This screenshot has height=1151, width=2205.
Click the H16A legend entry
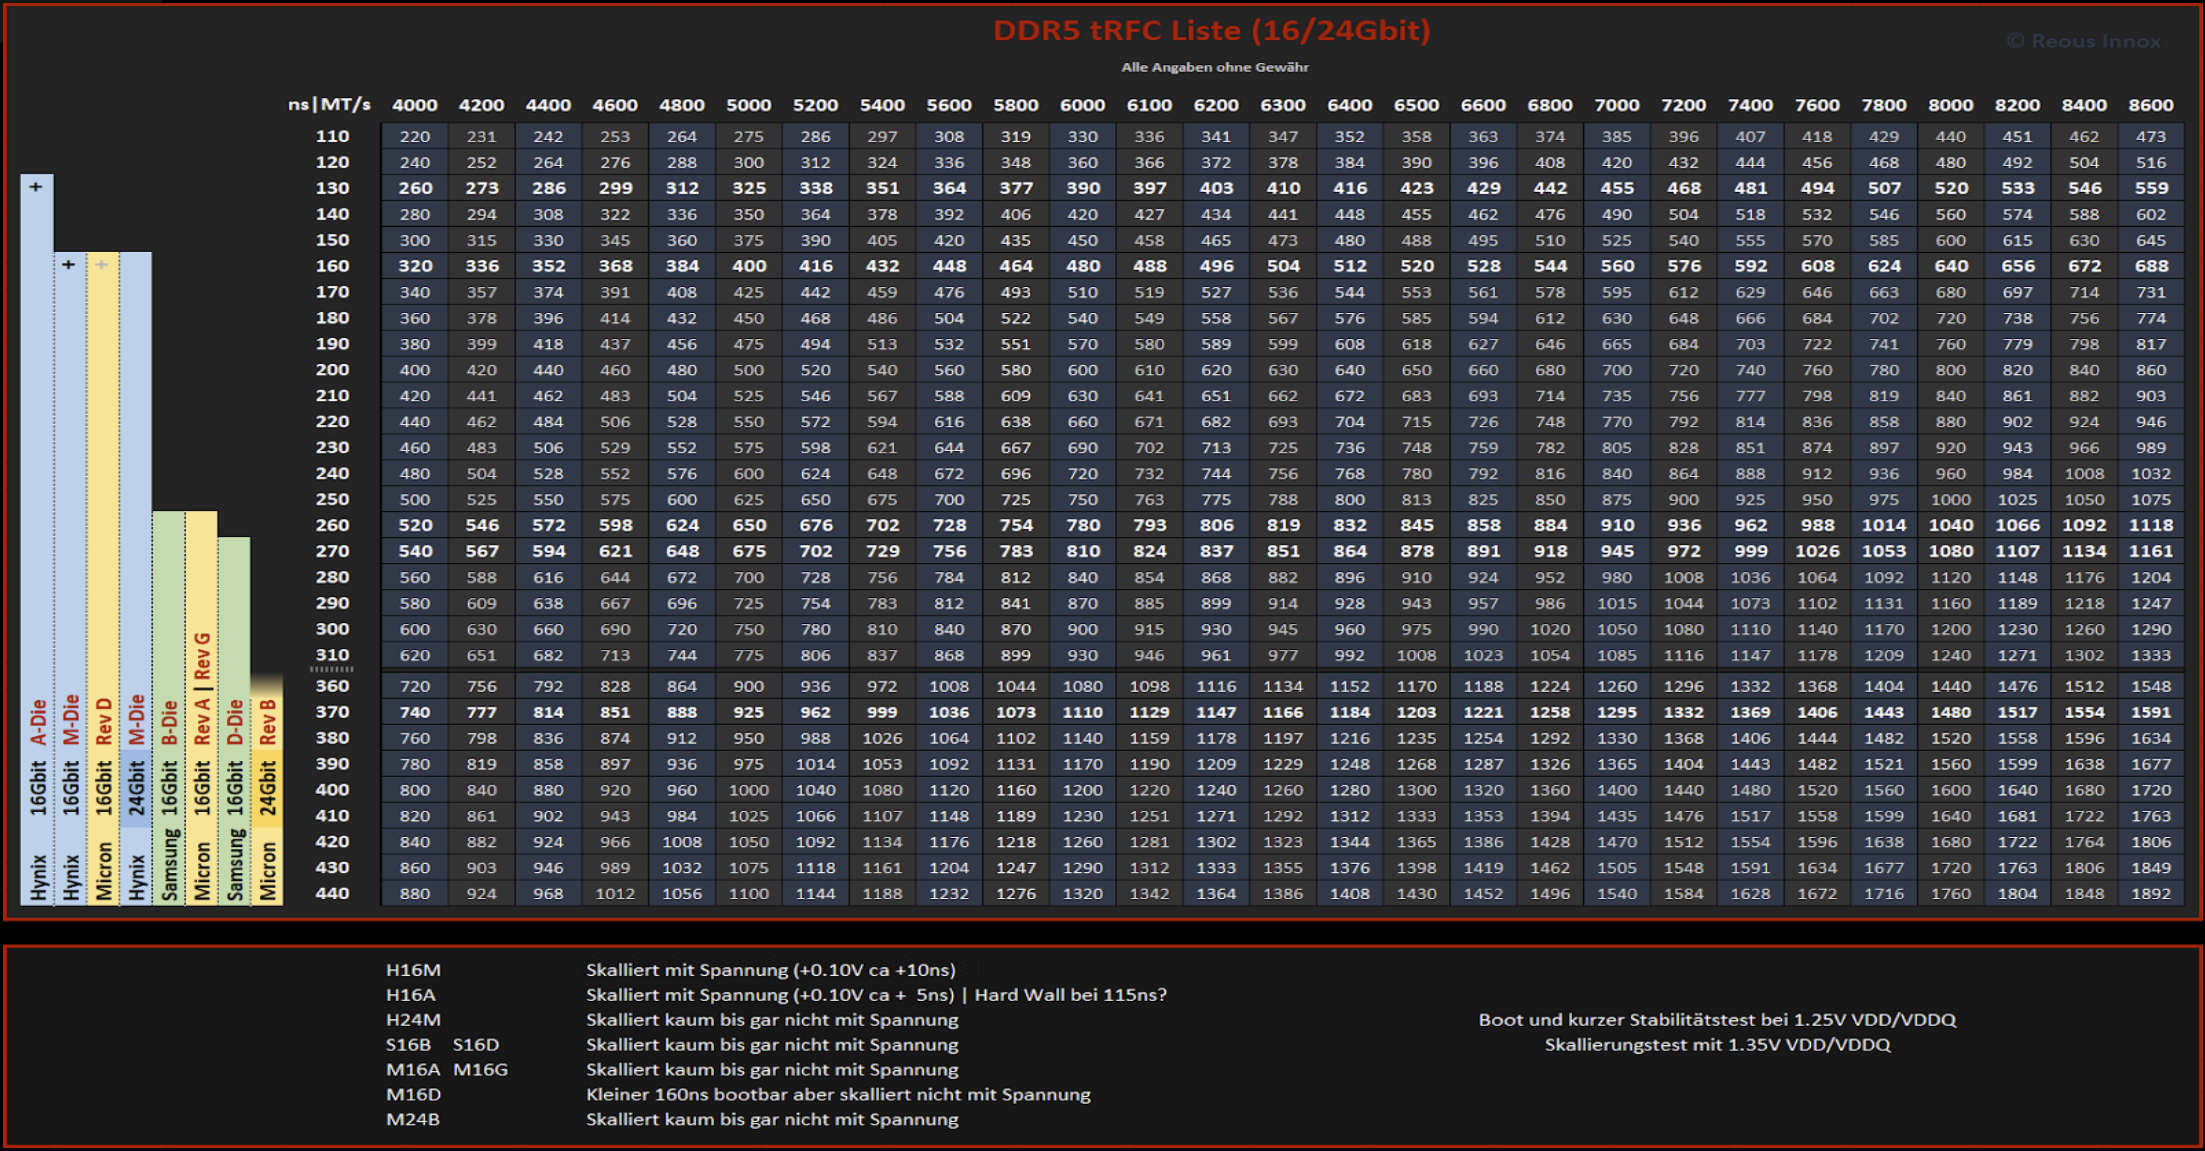(x=411, y=995)
